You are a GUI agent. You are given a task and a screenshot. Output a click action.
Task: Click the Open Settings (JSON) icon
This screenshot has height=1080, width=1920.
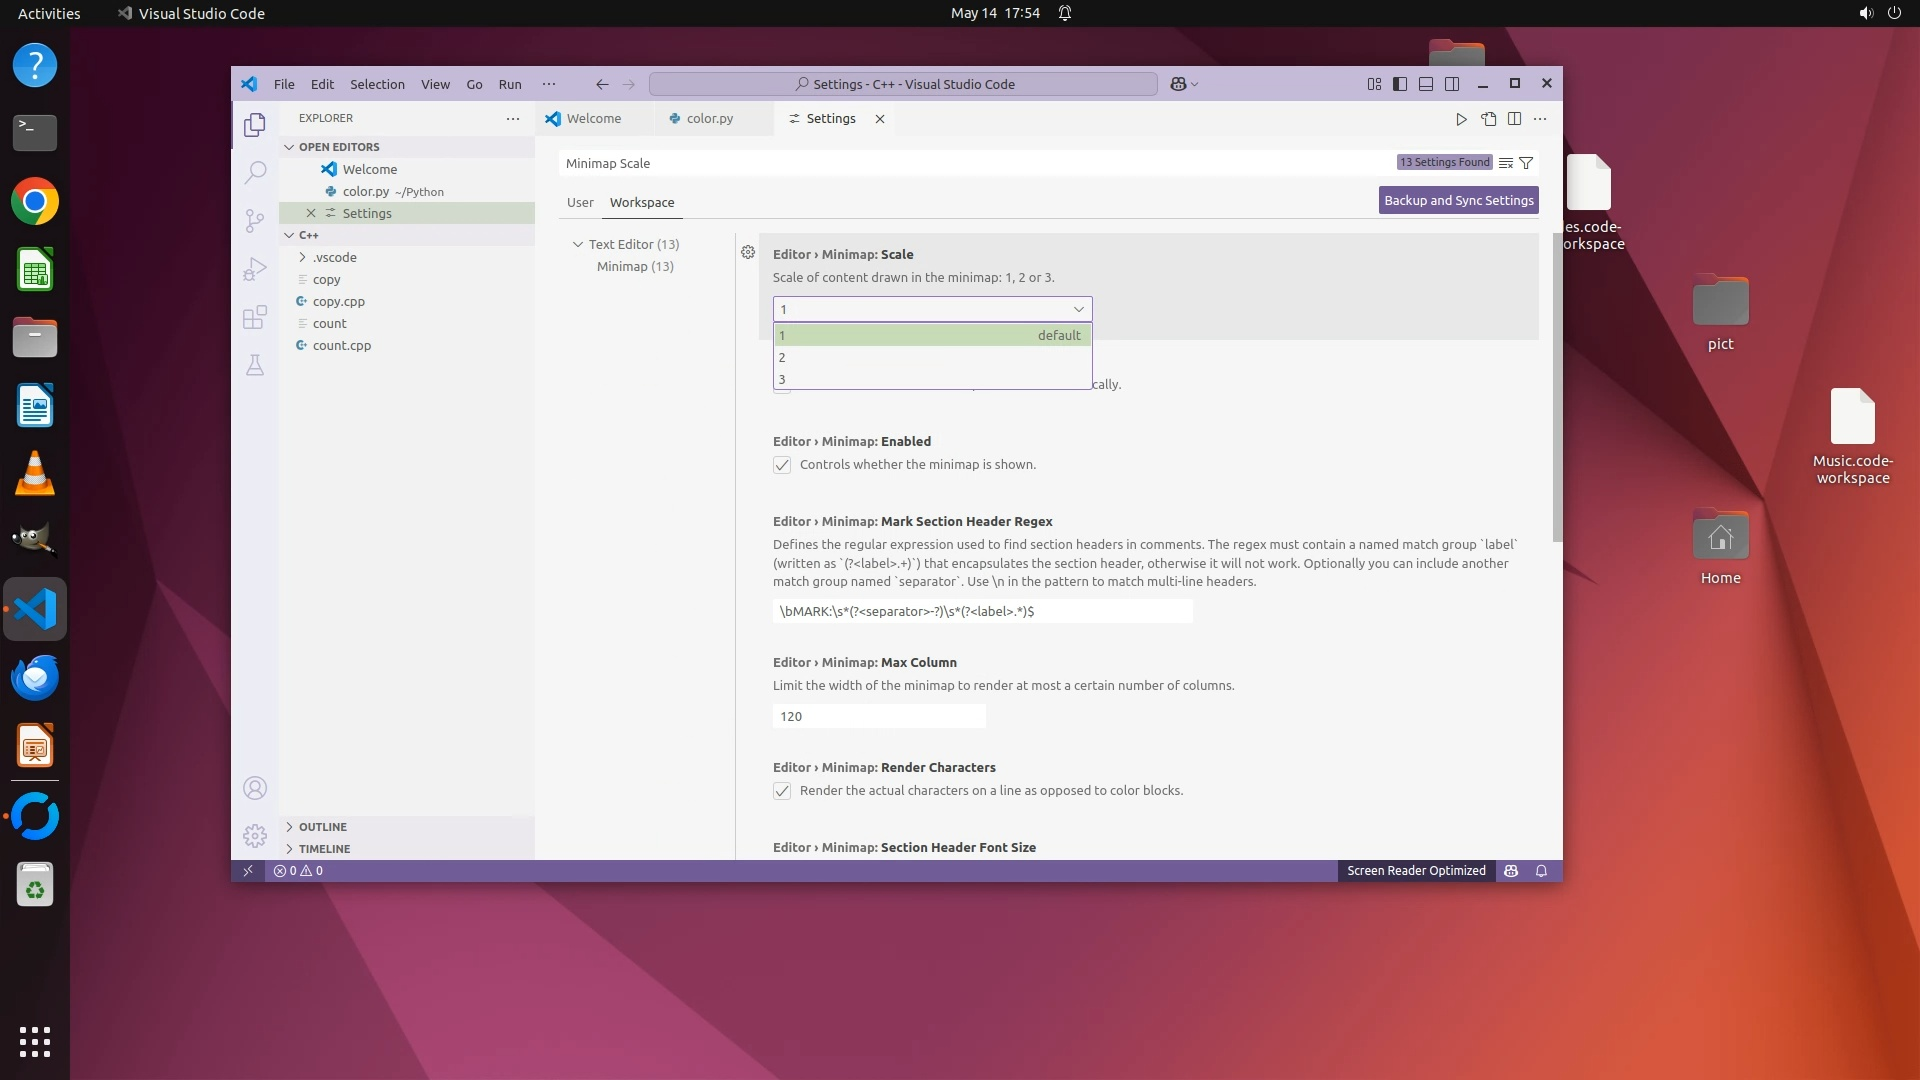coord(1488,119)
